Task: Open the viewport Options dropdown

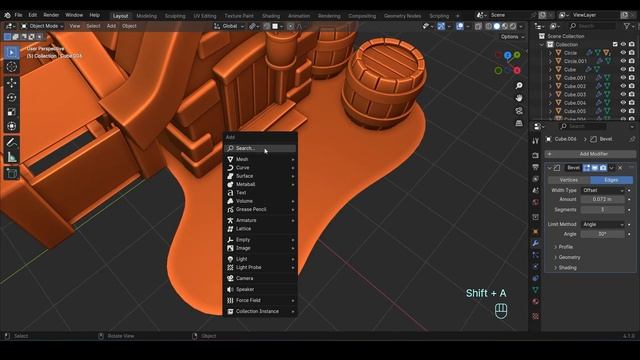Action: (x=513, y=37)
